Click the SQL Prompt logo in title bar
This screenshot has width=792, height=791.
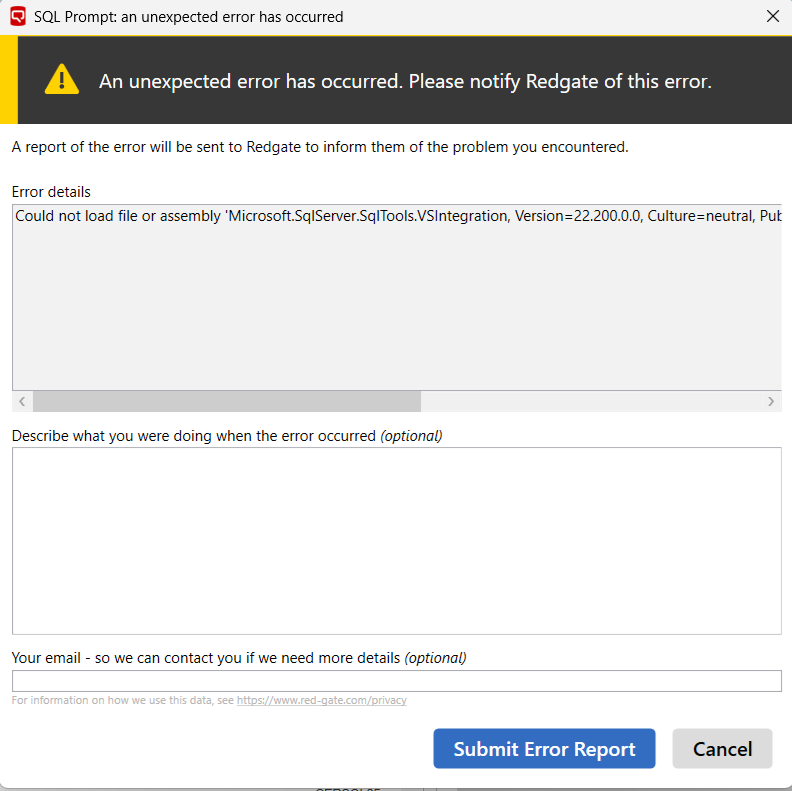(17, 16)
